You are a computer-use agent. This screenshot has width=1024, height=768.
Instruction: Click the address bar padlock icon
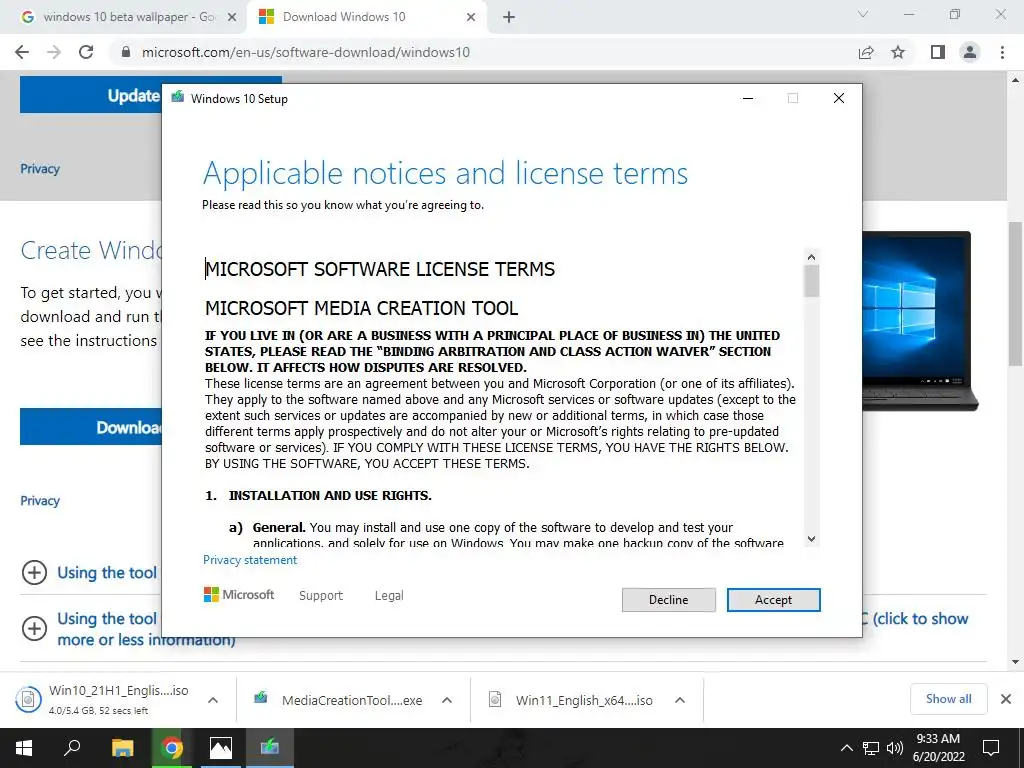click(126, 52)
